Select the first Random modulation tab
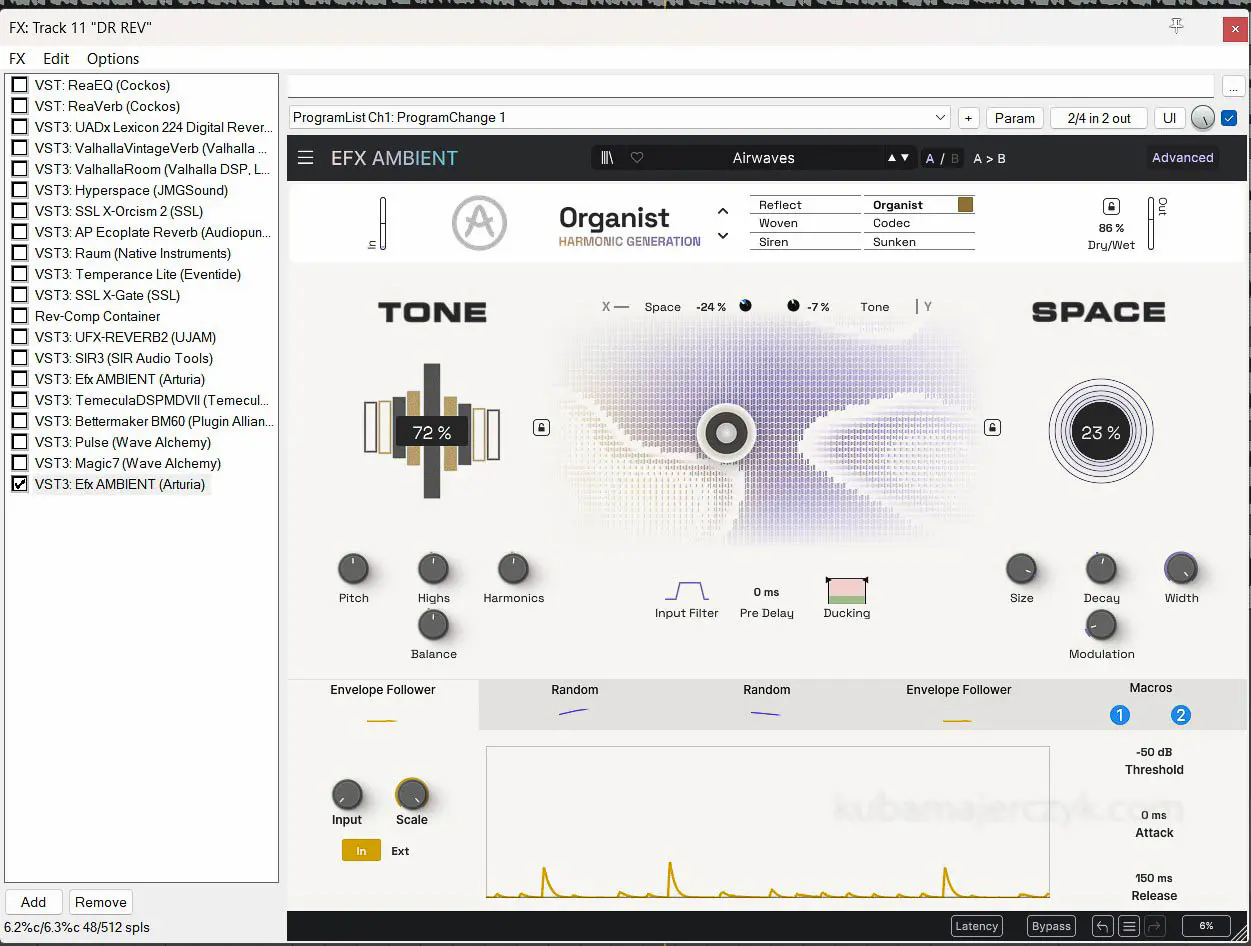 574,699
